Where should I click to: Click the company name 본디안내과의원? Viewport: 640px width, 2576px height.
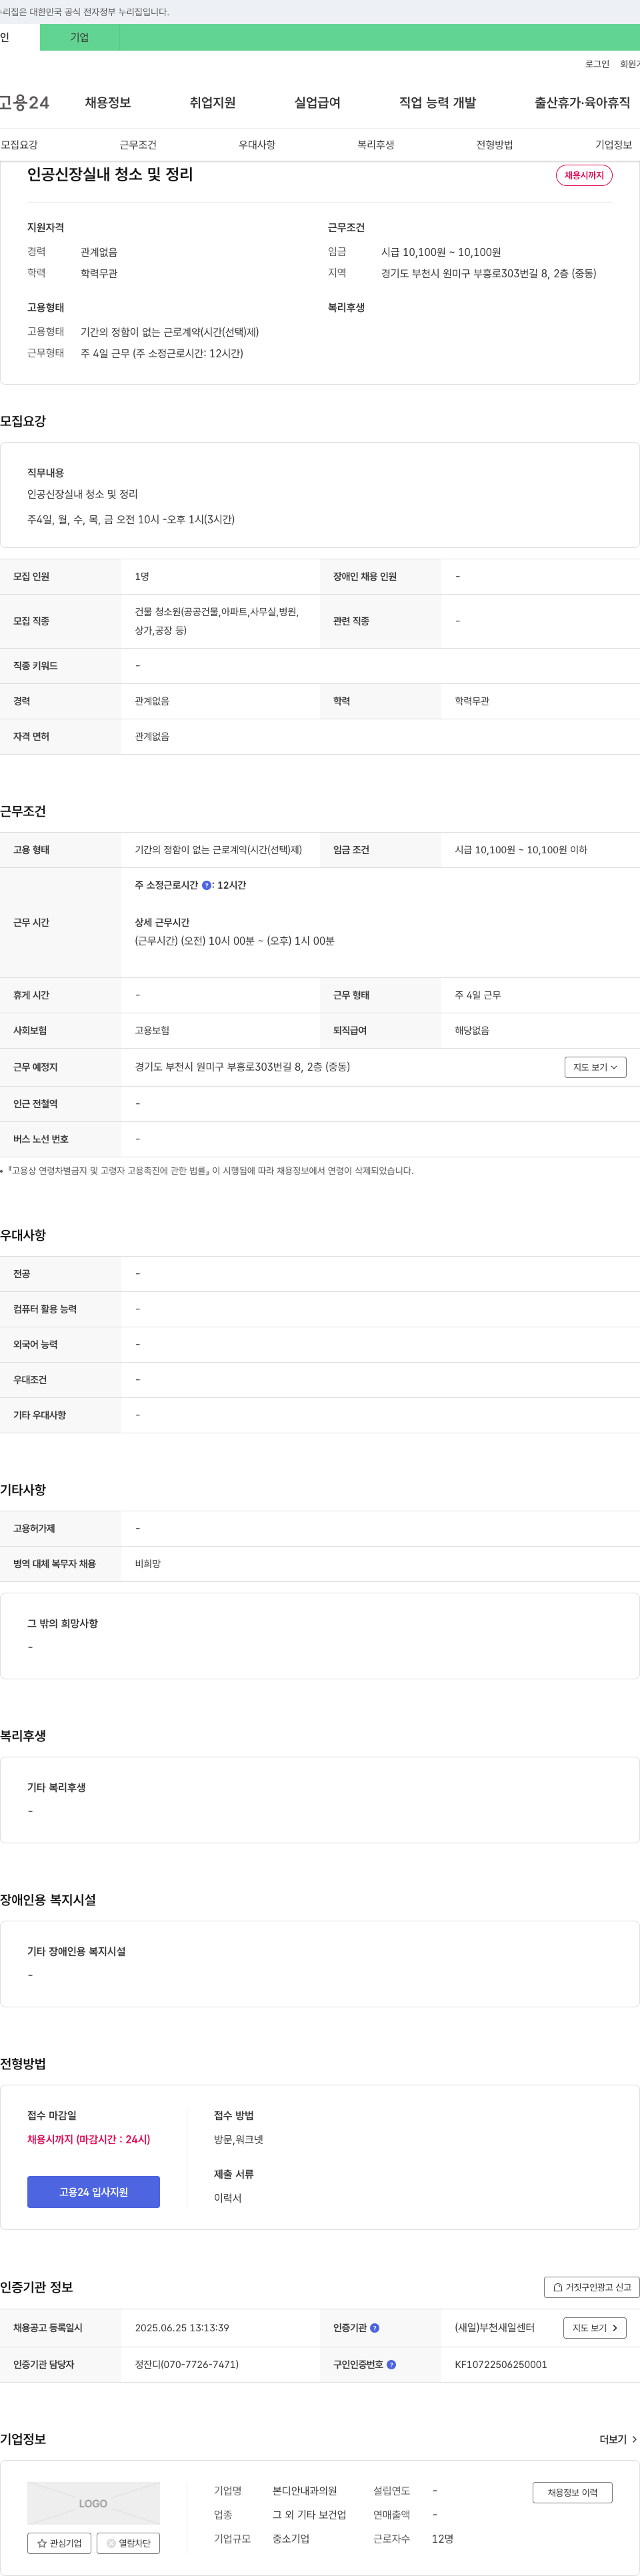305,2491
